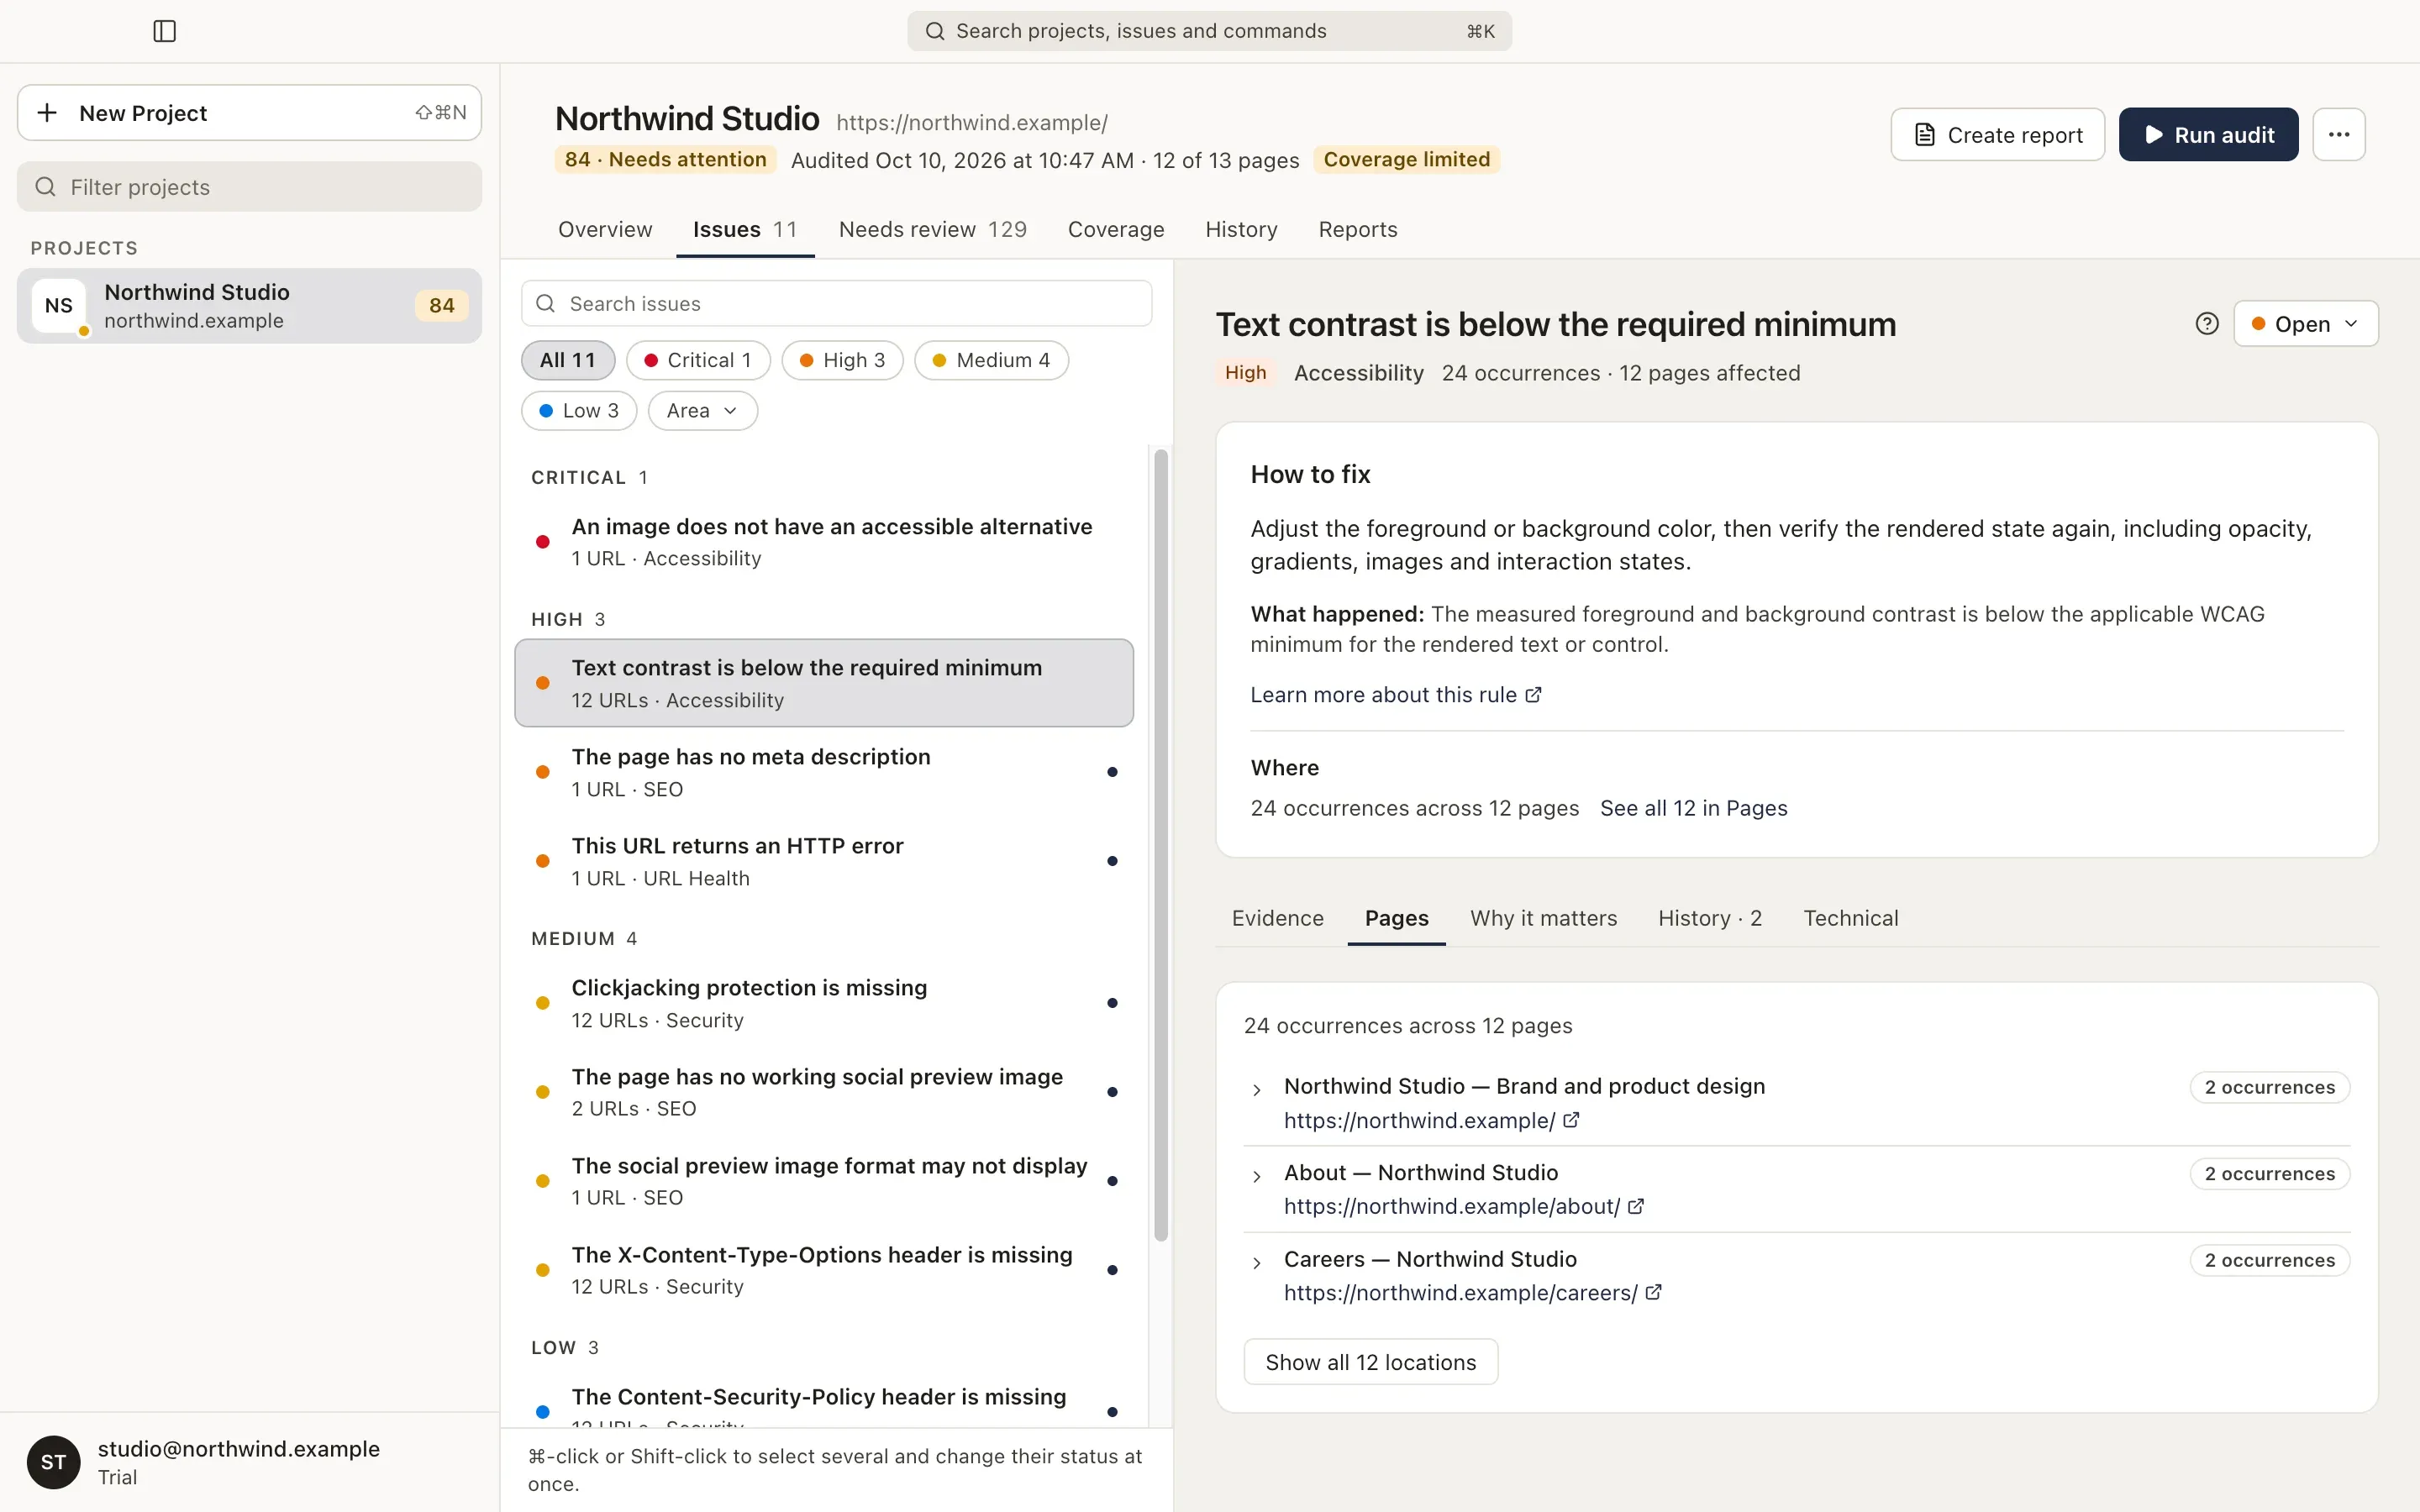Filter issues by Medium 4
2420x1512 pixels.
pyautogui.click(x=991, y=360)
